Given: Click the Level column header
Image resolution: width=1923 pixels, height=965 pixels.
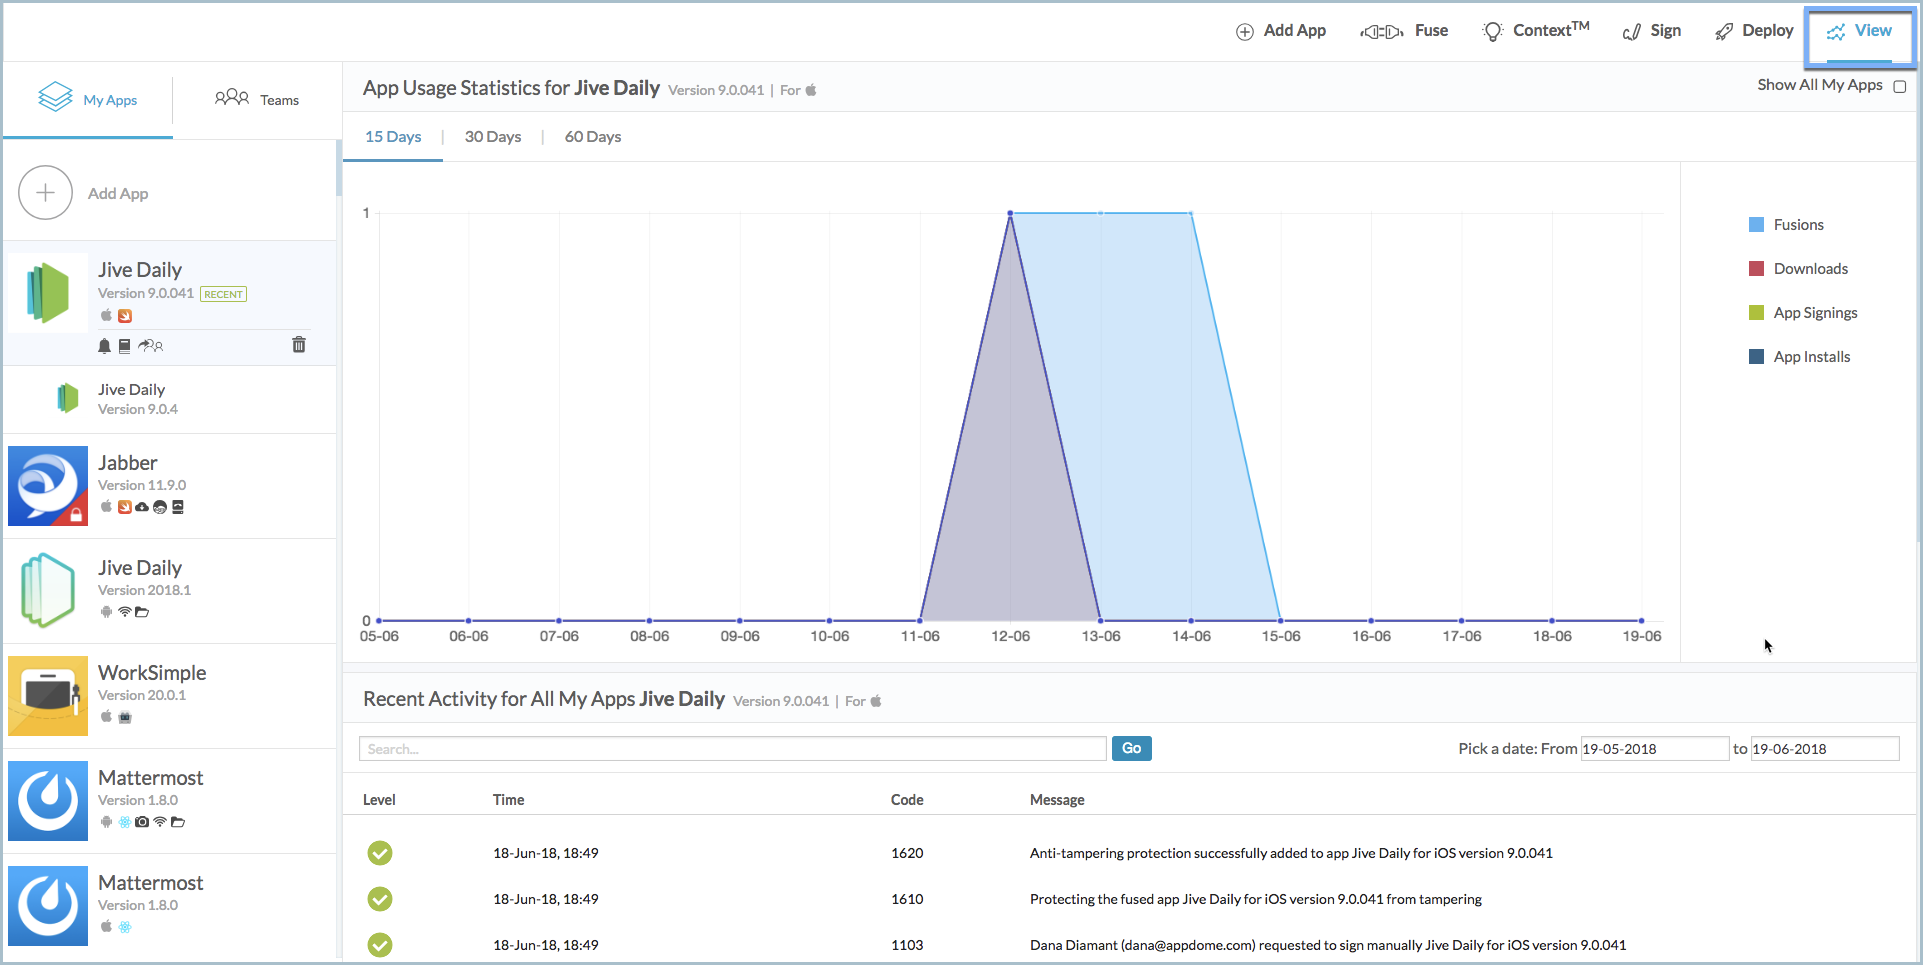Looking at the screenshot, I should [379, 800].
